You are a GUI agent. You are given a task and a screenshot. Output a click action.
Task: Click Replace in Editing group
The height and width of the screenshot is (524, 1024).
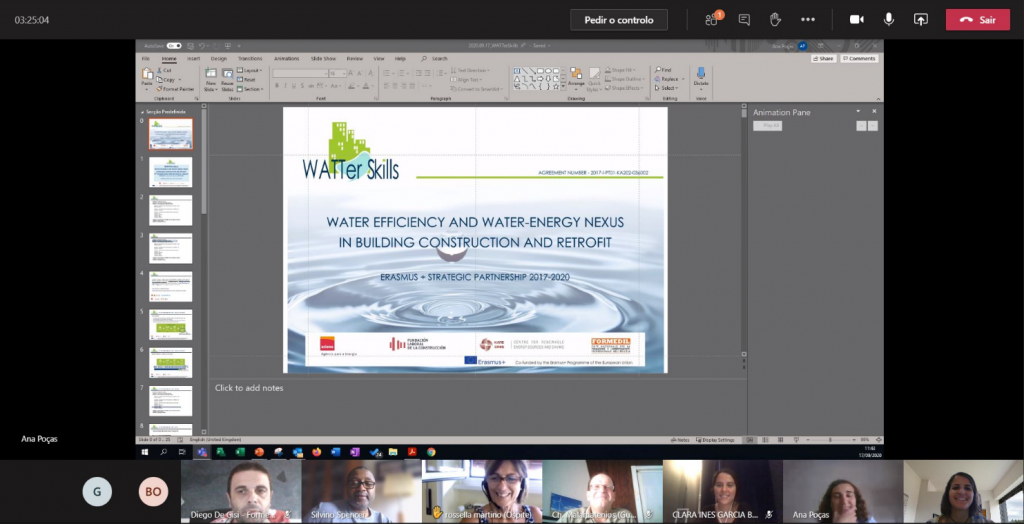[x=666, y=79]
